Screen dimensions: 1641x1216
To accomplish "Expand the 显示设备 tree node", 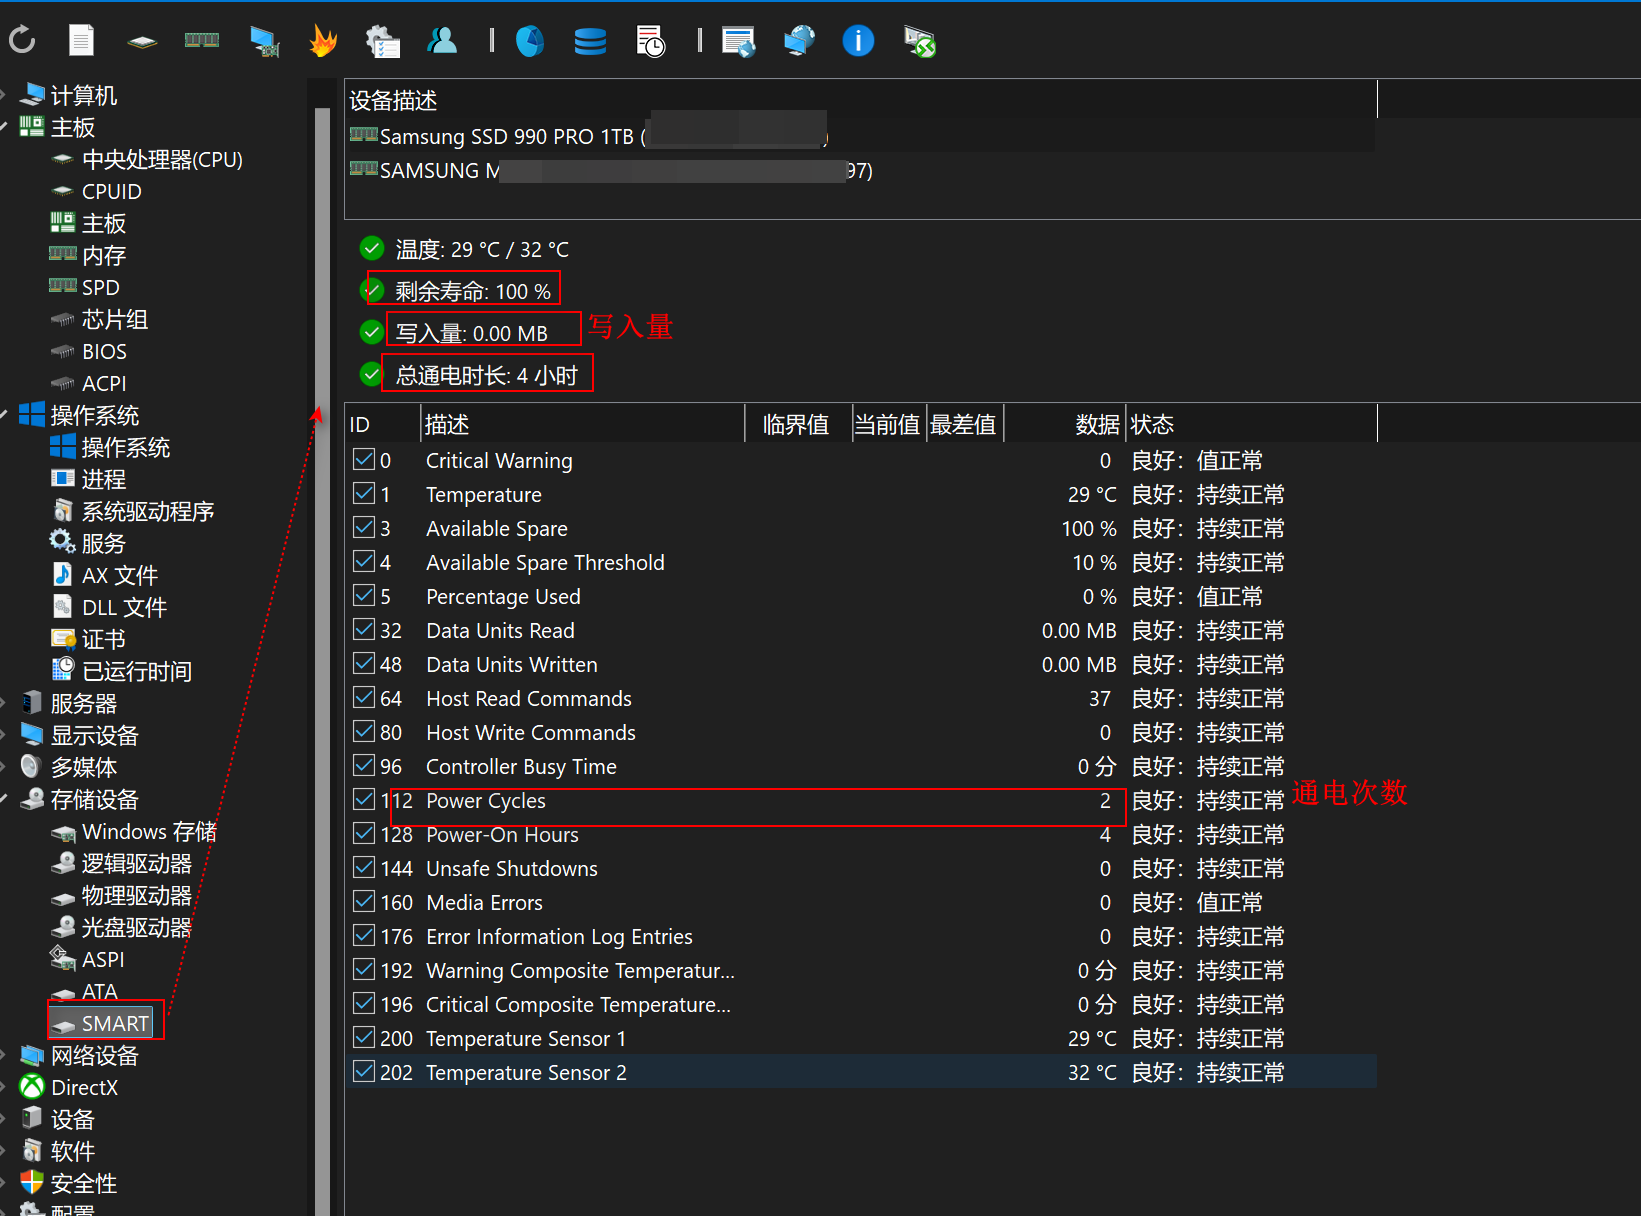I will [x=4, y=735].
